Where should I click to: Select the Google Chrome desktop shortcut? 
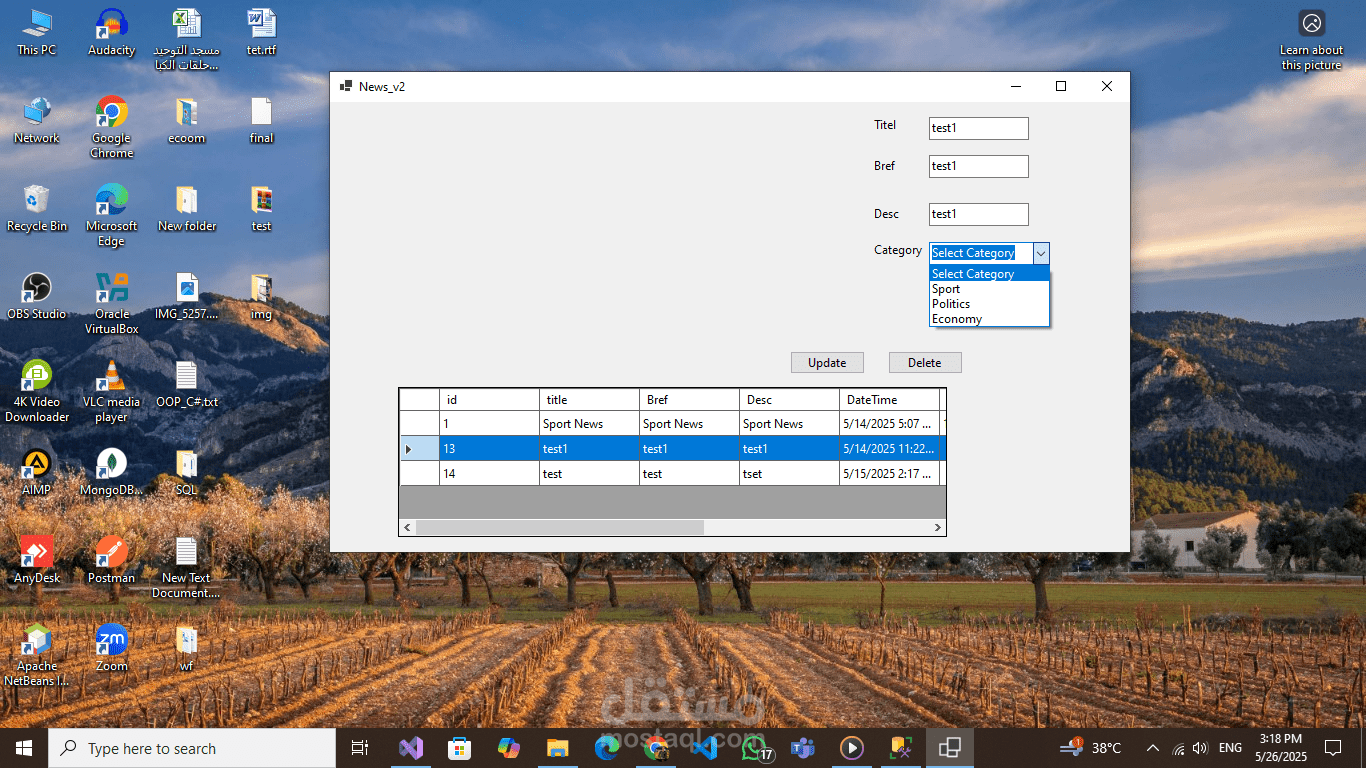[x=111, y=127]
